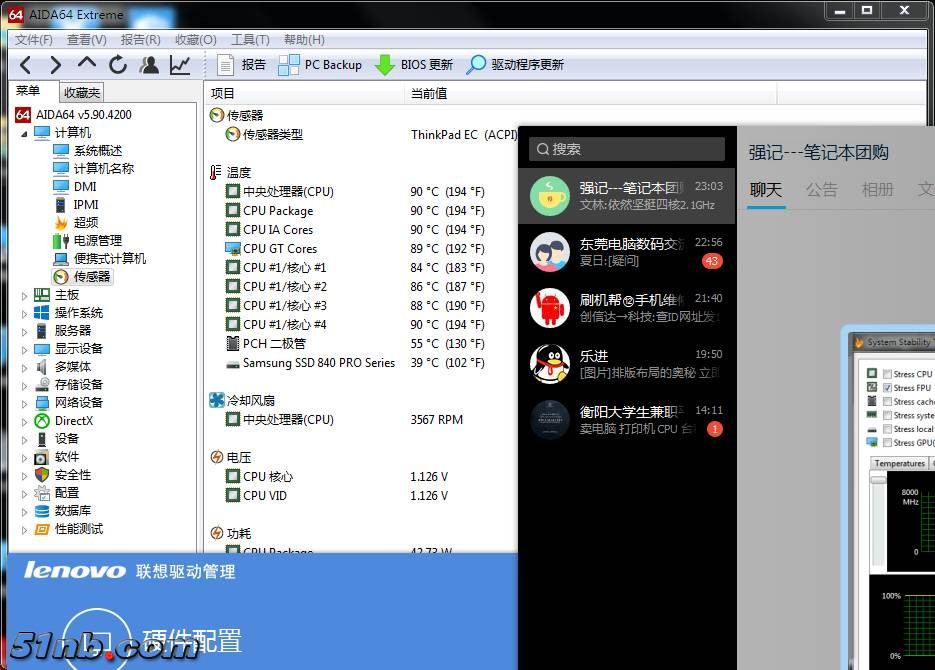The width and height of the screenshot is (935, 670).
Task: Select 传感器 sensor tree item
Action: 92,277
